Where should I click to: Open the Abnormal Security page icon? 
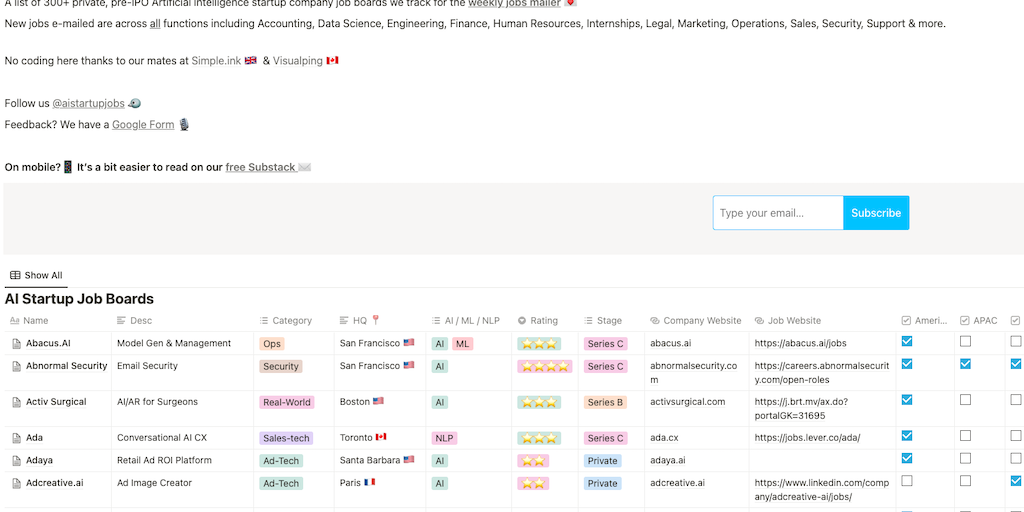pos(16,366)
